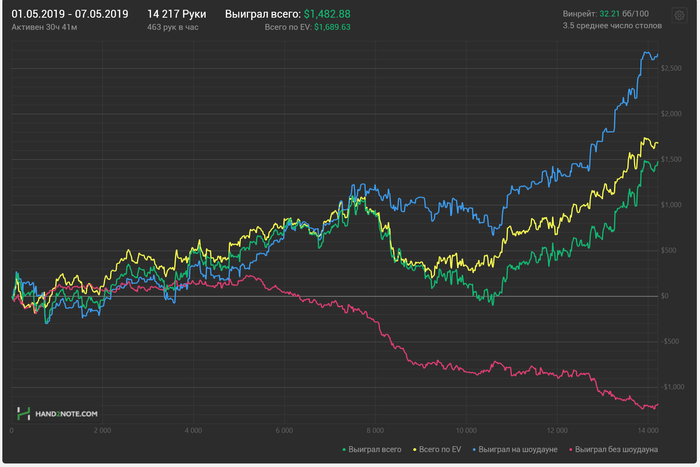The width and height of the screenshot is (700, 467).
Task: Click the 8 000 x-axis label
Action: pos(375,431)
